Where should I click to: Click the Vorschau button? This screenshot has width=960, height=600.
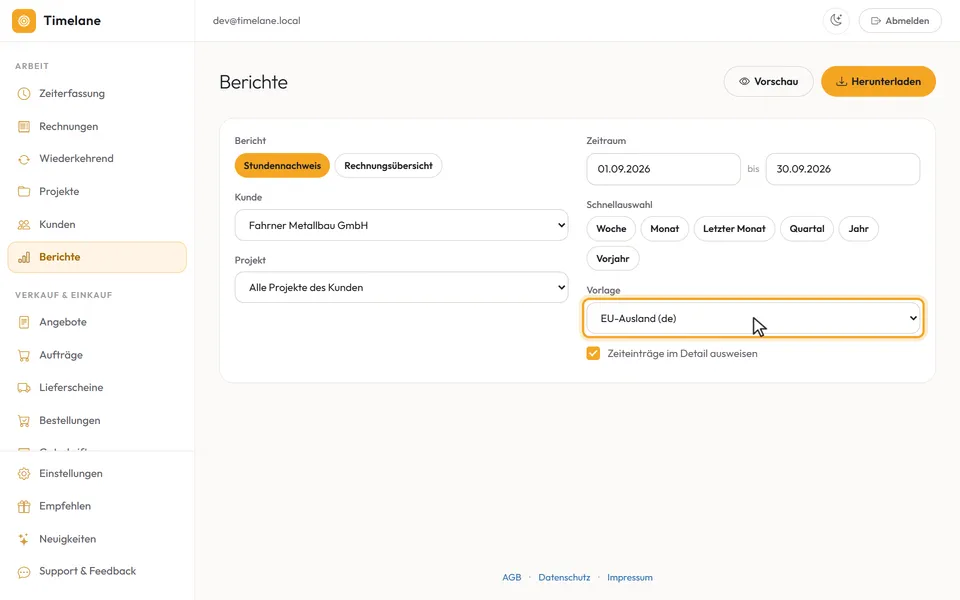[x=768, y=81]
